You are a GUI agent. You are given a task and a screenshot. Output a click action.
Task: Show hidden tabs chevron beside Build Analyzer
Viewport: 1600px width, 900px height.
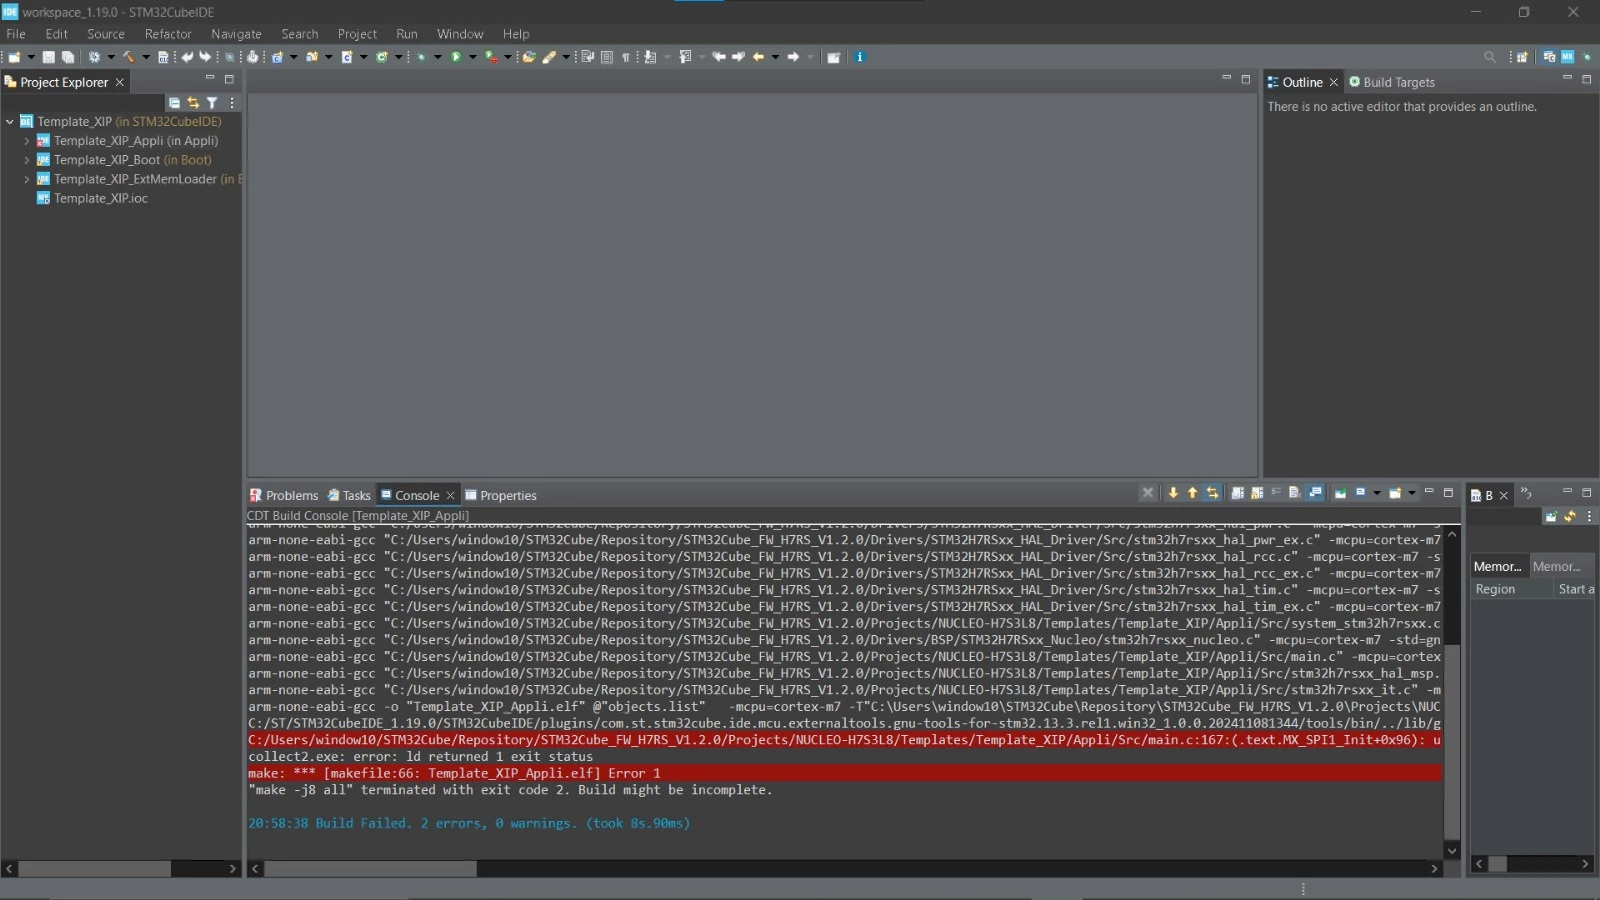click(x=1526, y=493)
